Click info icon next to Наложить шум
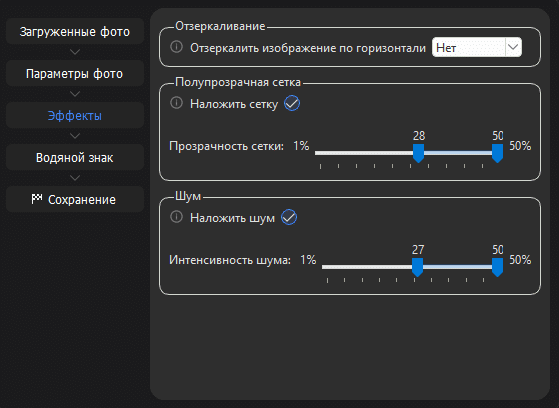 pos(176,217)
